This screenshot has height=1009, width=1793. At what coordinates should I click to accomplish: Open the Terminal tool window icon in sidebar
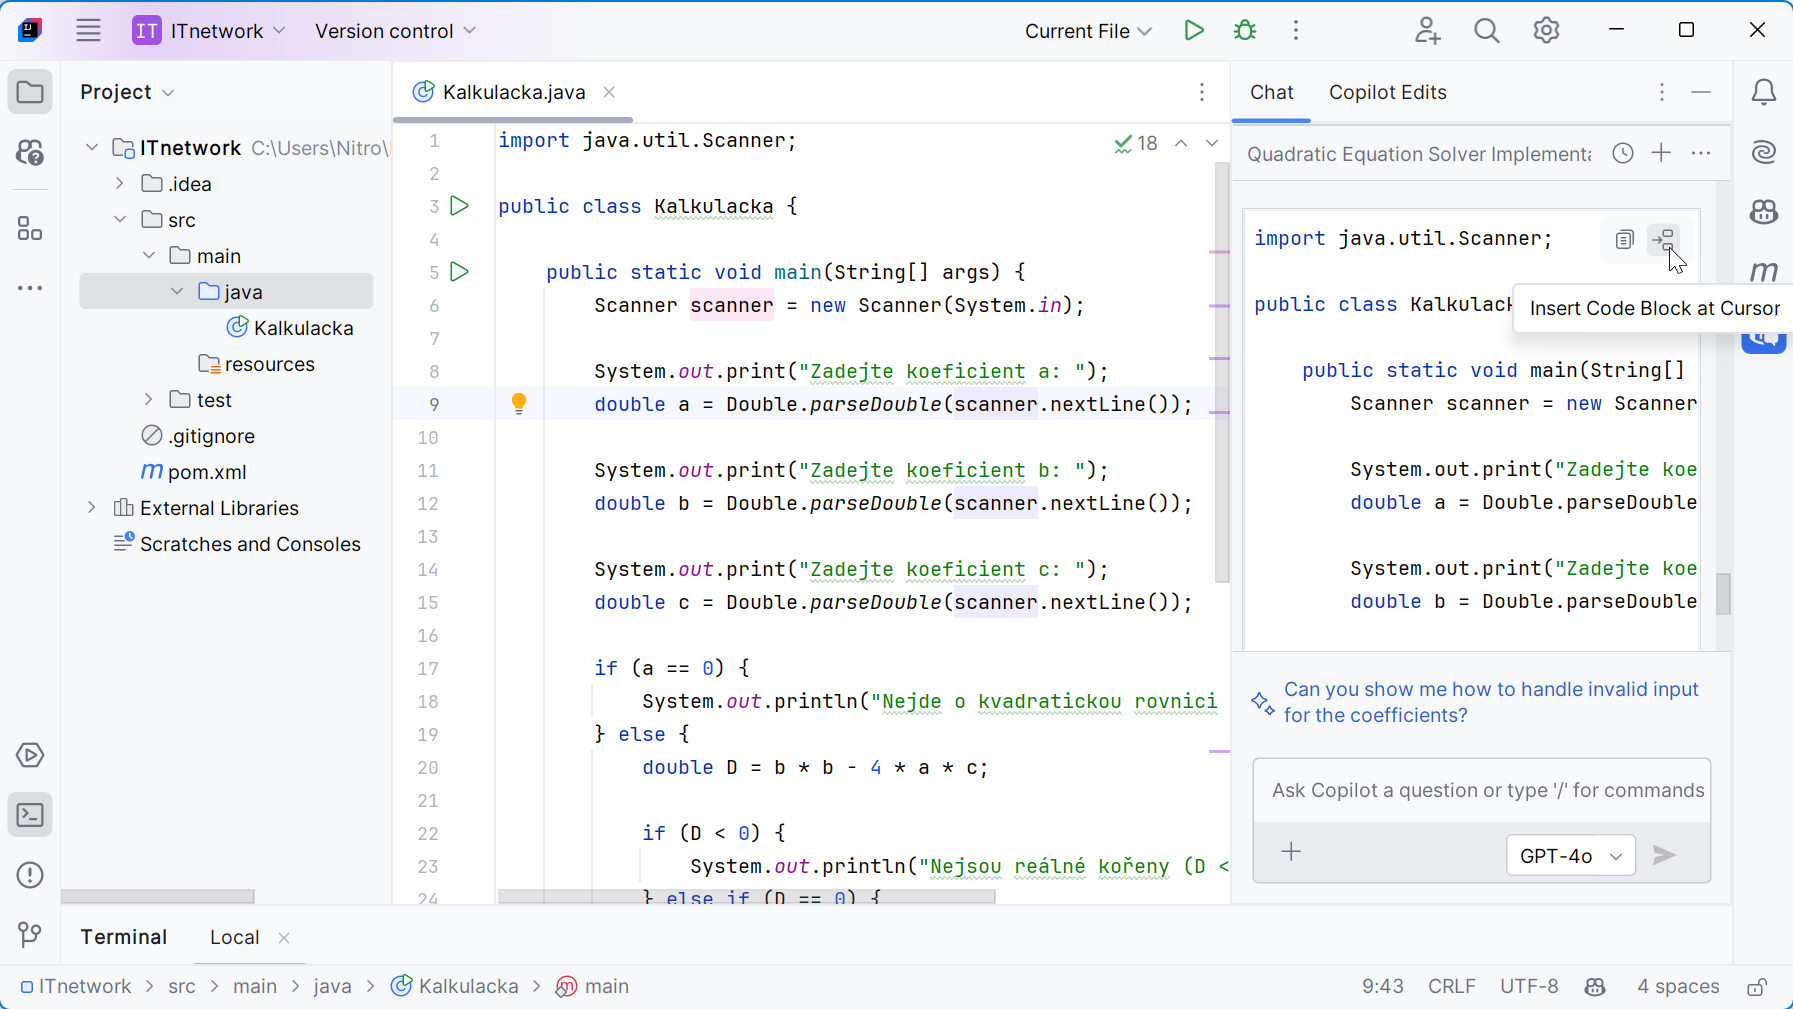click(x=30, y=815)
